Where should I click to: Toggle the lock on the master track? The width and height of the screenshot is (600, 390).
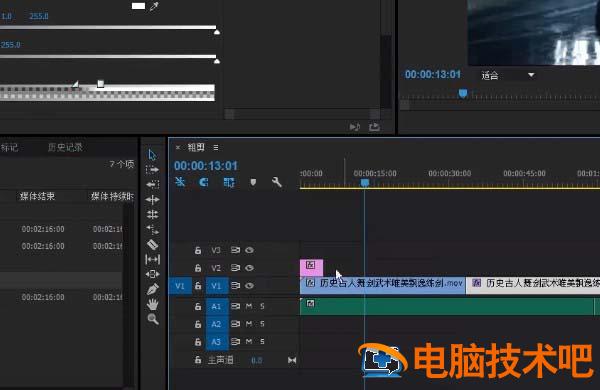coord(198,360)
